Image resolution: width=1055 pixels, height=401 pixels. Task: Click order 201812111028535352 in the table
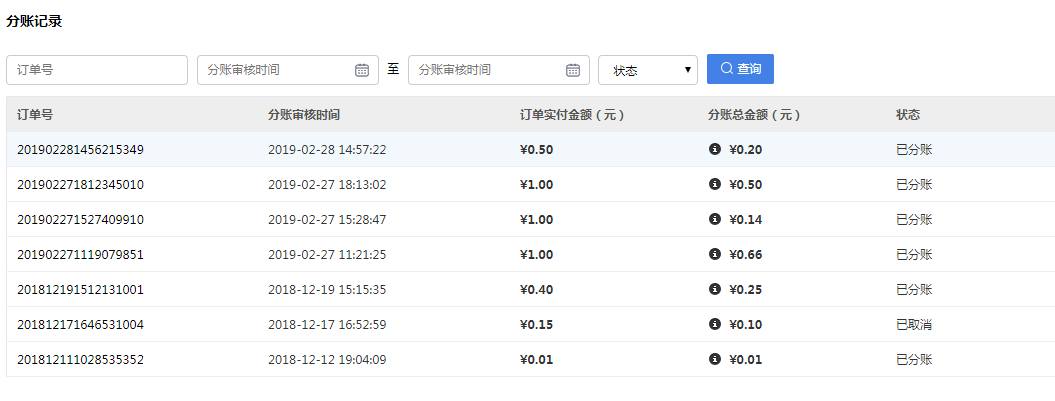click(80, 360)
